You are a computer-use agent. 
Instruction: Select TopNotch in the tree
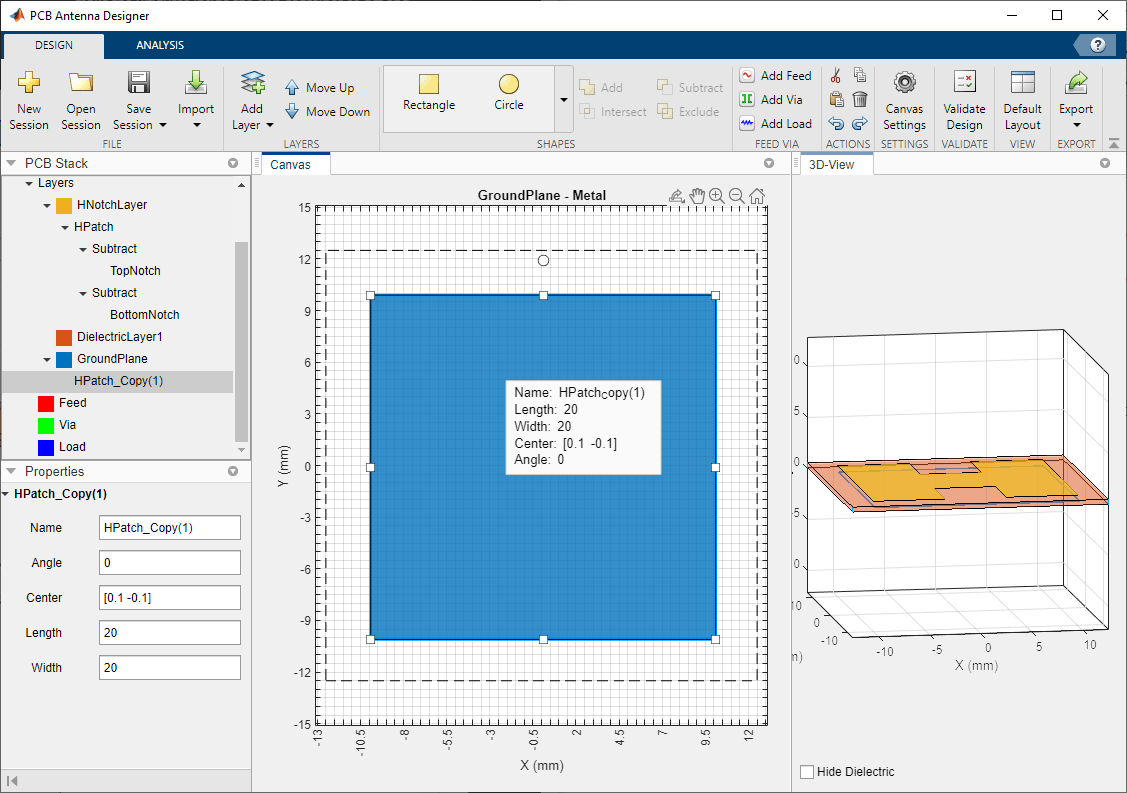tap(135, 270)
